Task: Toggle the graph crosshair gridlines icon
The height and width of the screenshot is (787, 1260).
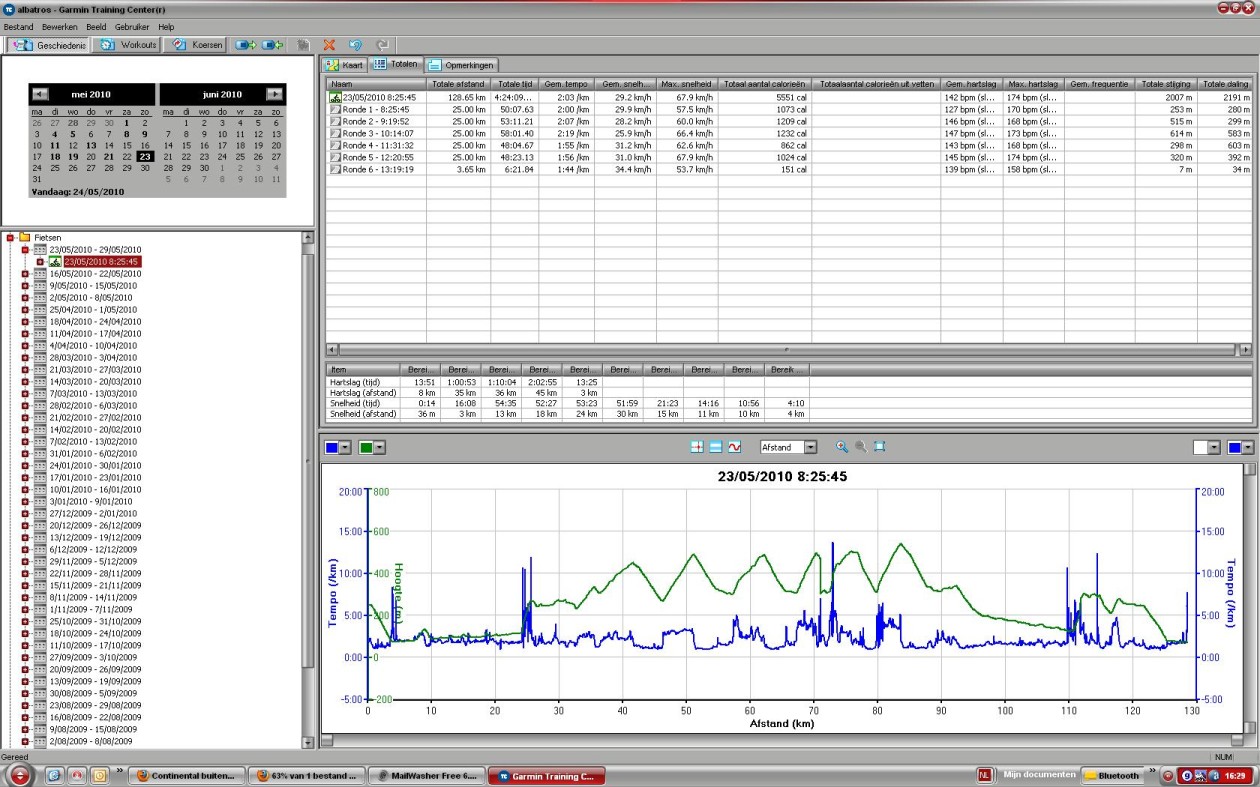Action: point(697,447)
